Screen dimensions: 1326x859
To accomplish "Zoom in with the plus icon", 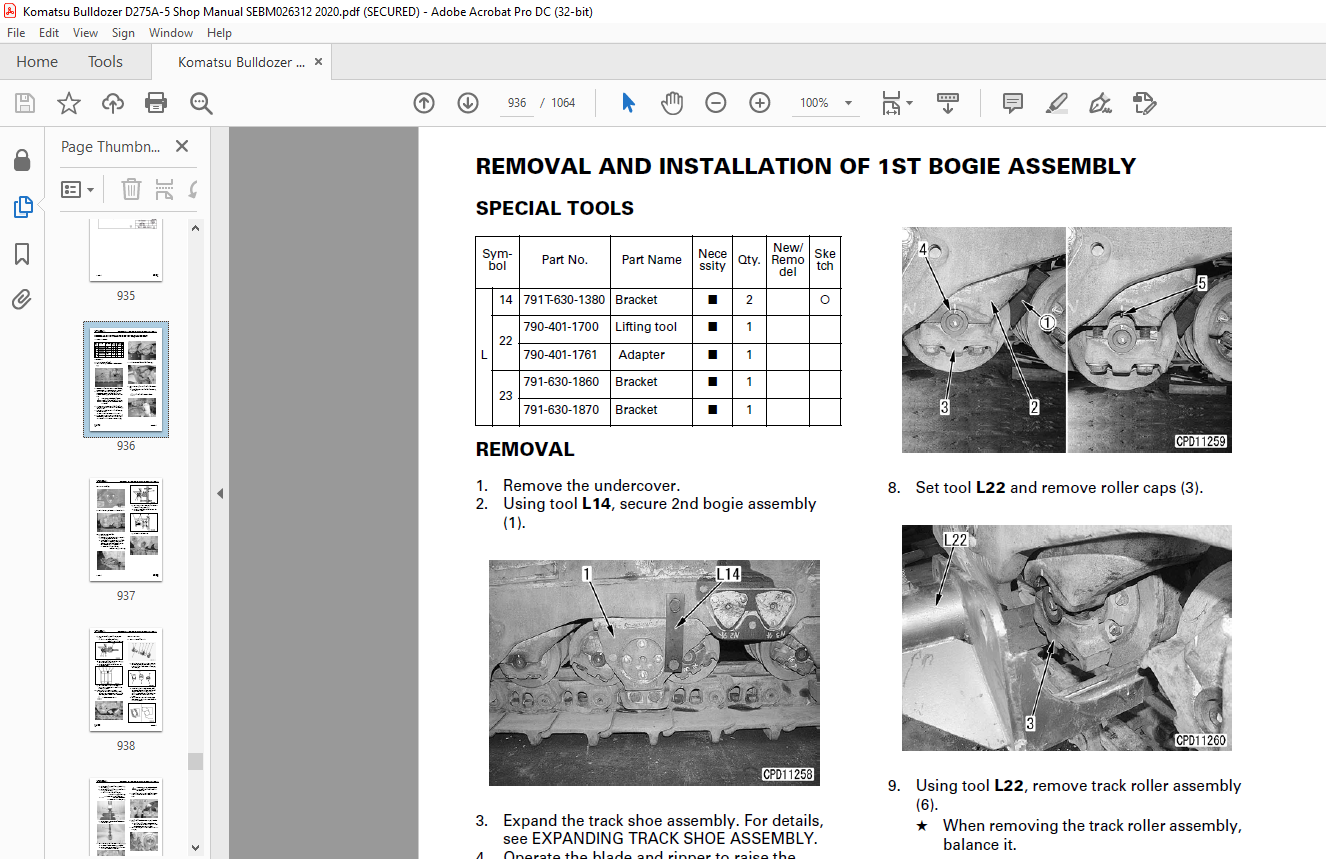I will tap(760, 103).
